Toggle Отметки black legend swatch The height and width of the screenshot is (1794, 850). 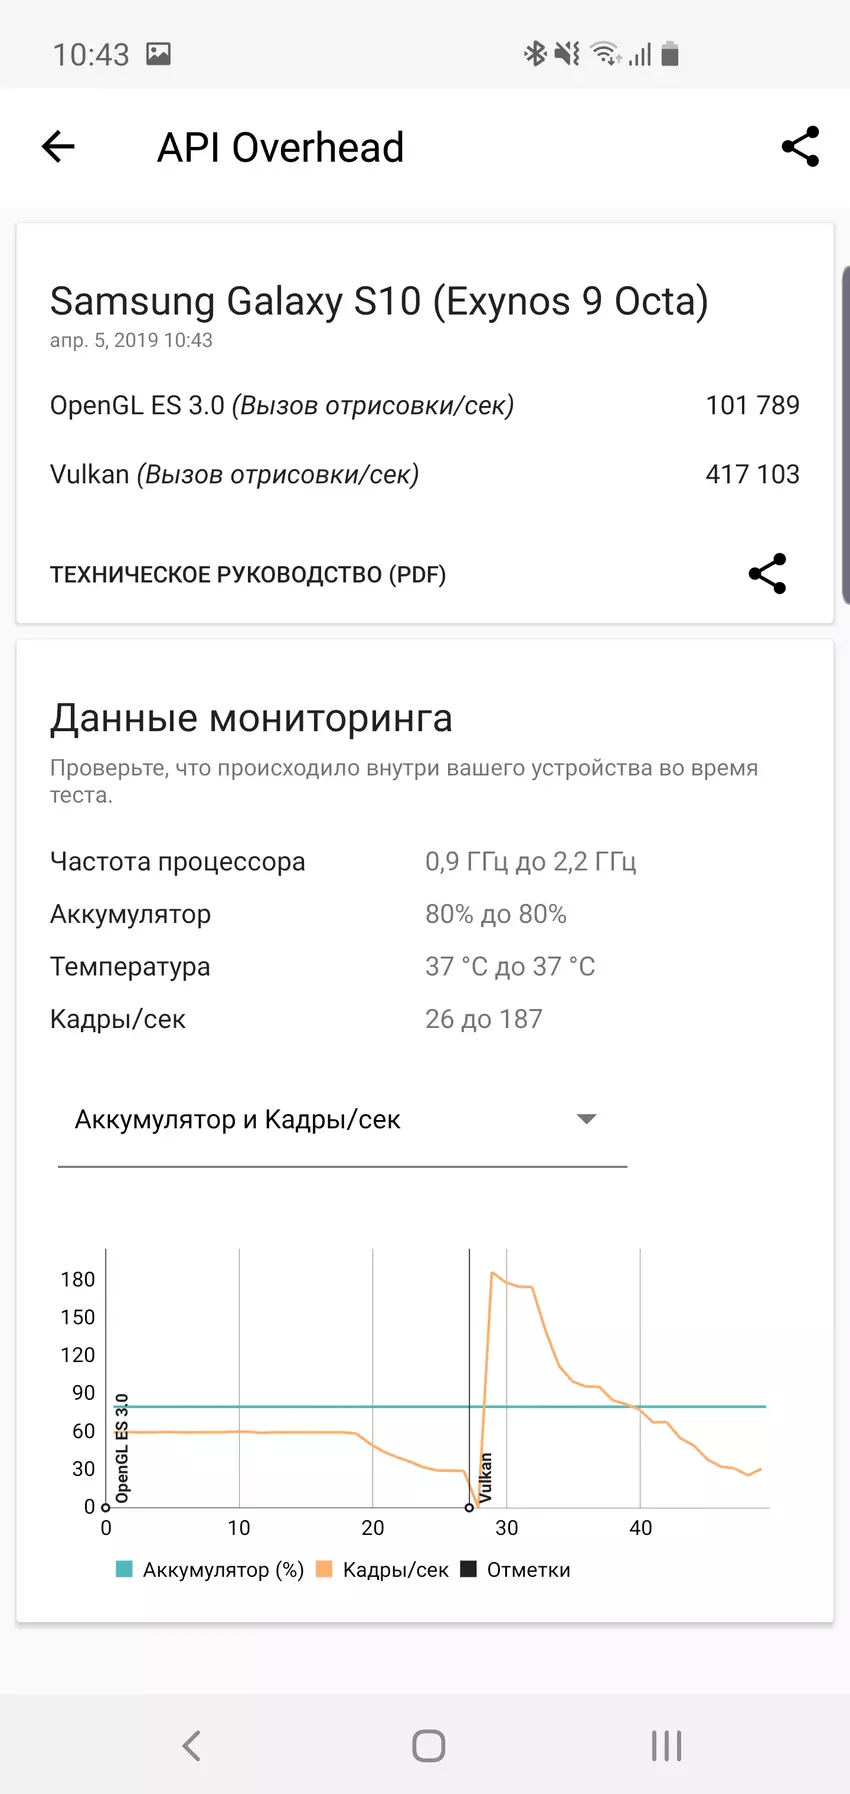(x=468, y=1569)
